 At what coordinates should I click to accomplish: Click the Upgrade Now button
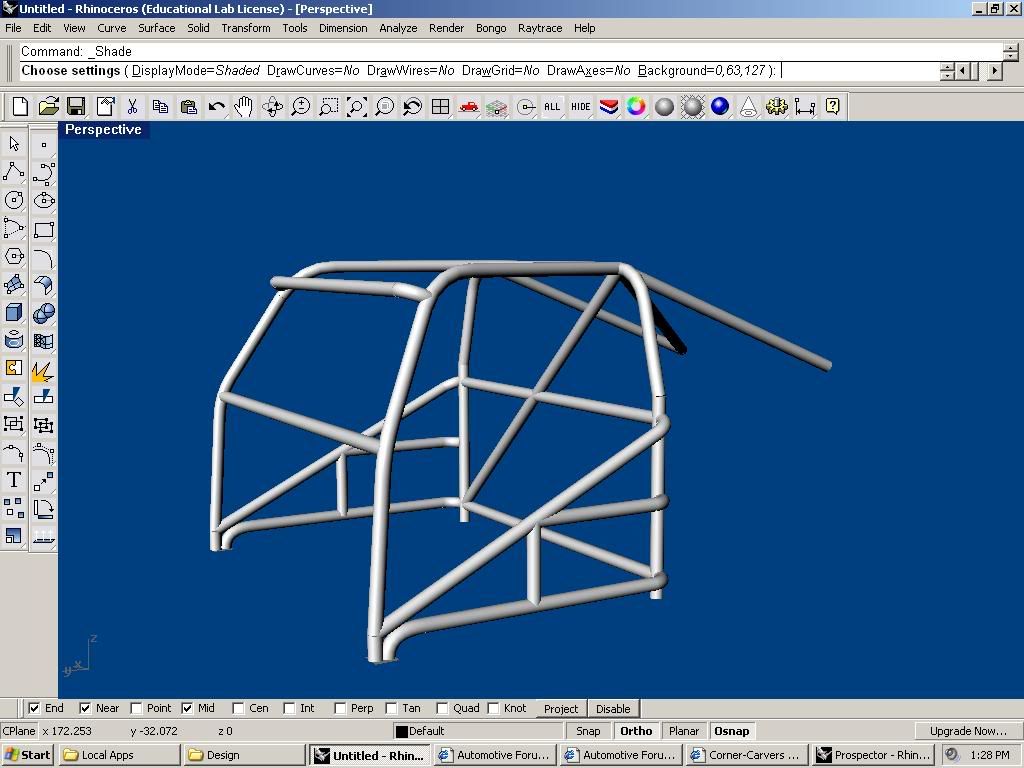click(x=967, y=731)
